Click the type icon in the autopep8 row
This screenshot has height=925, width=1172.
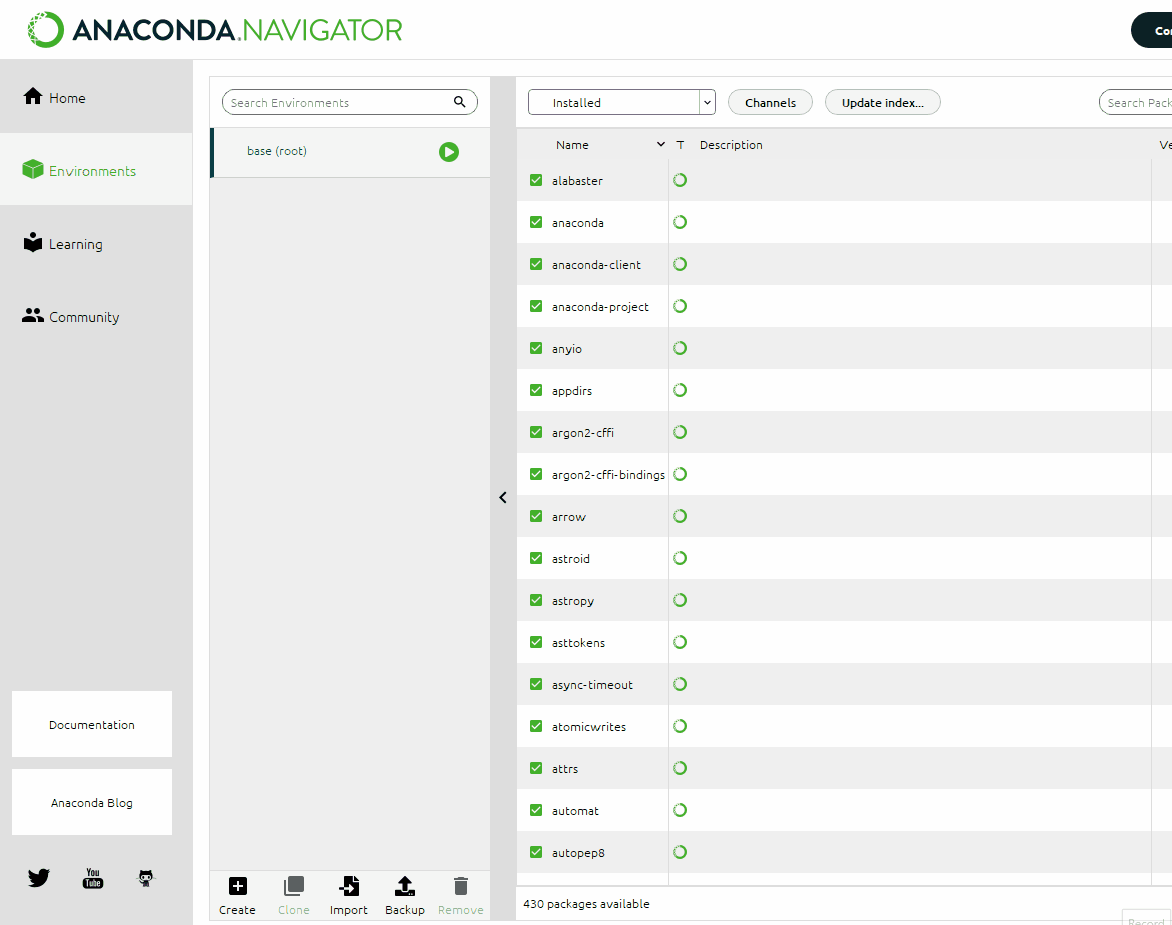(679, 852)
